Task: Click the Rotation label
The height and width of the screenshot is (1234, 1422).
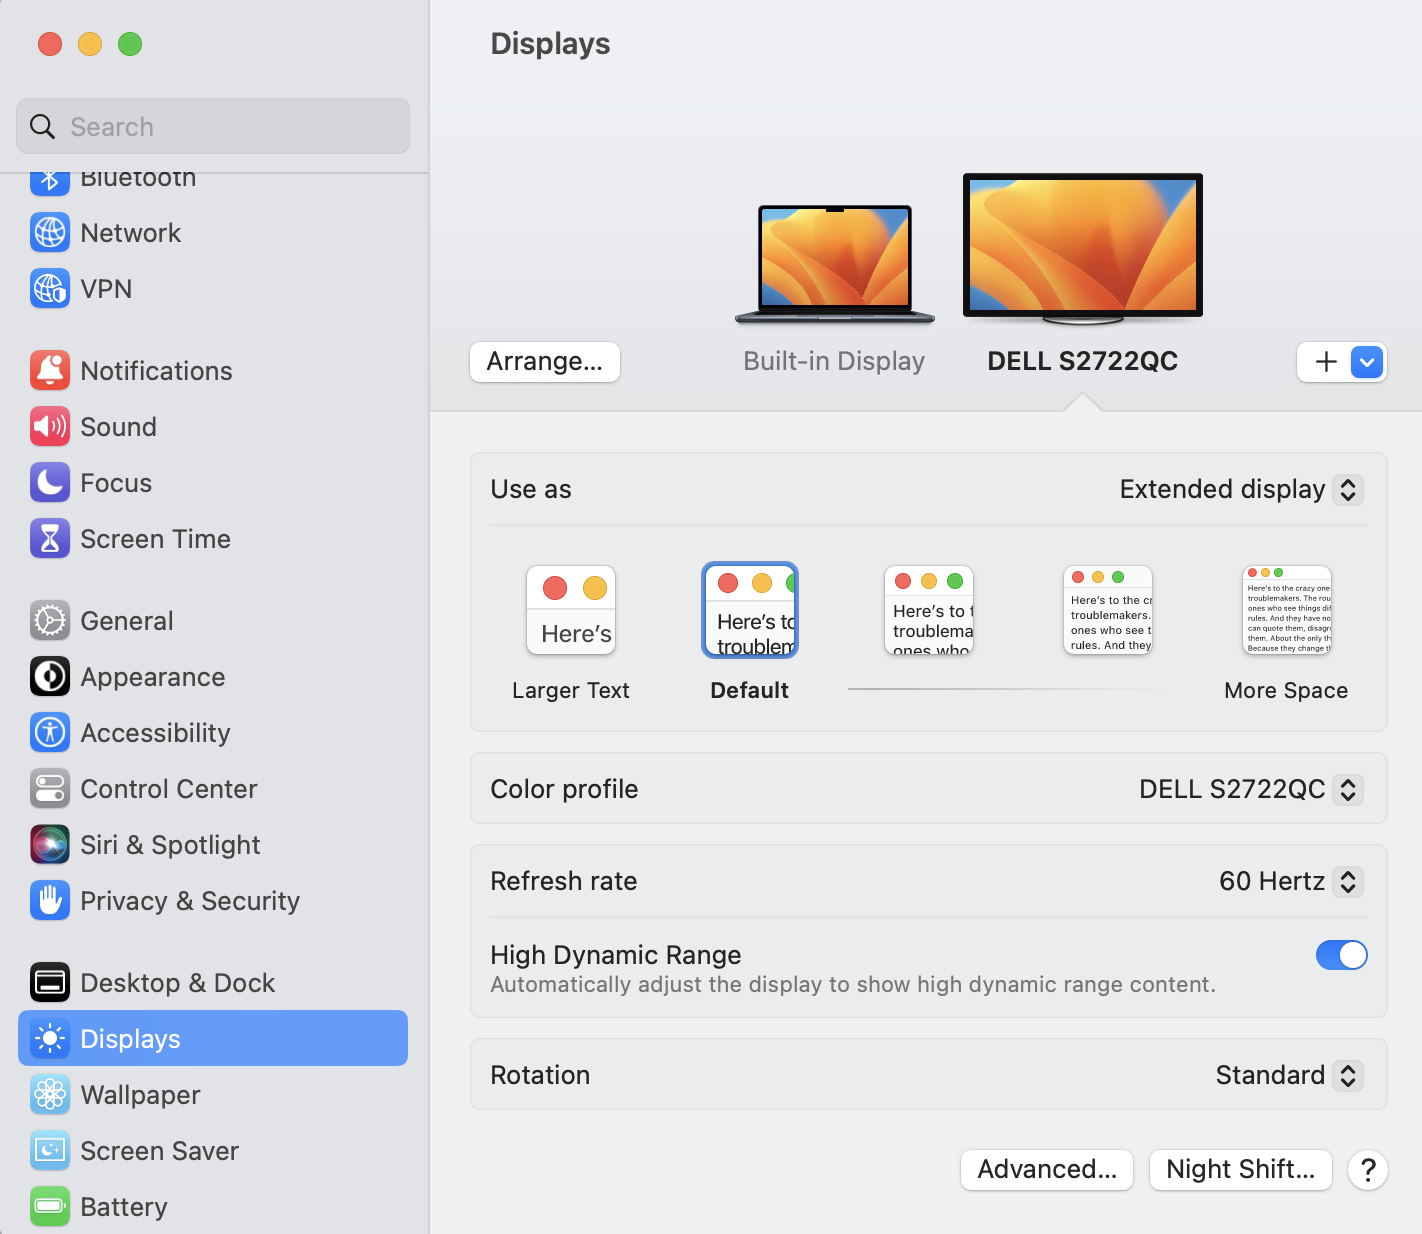Action: coord(540,1075)
